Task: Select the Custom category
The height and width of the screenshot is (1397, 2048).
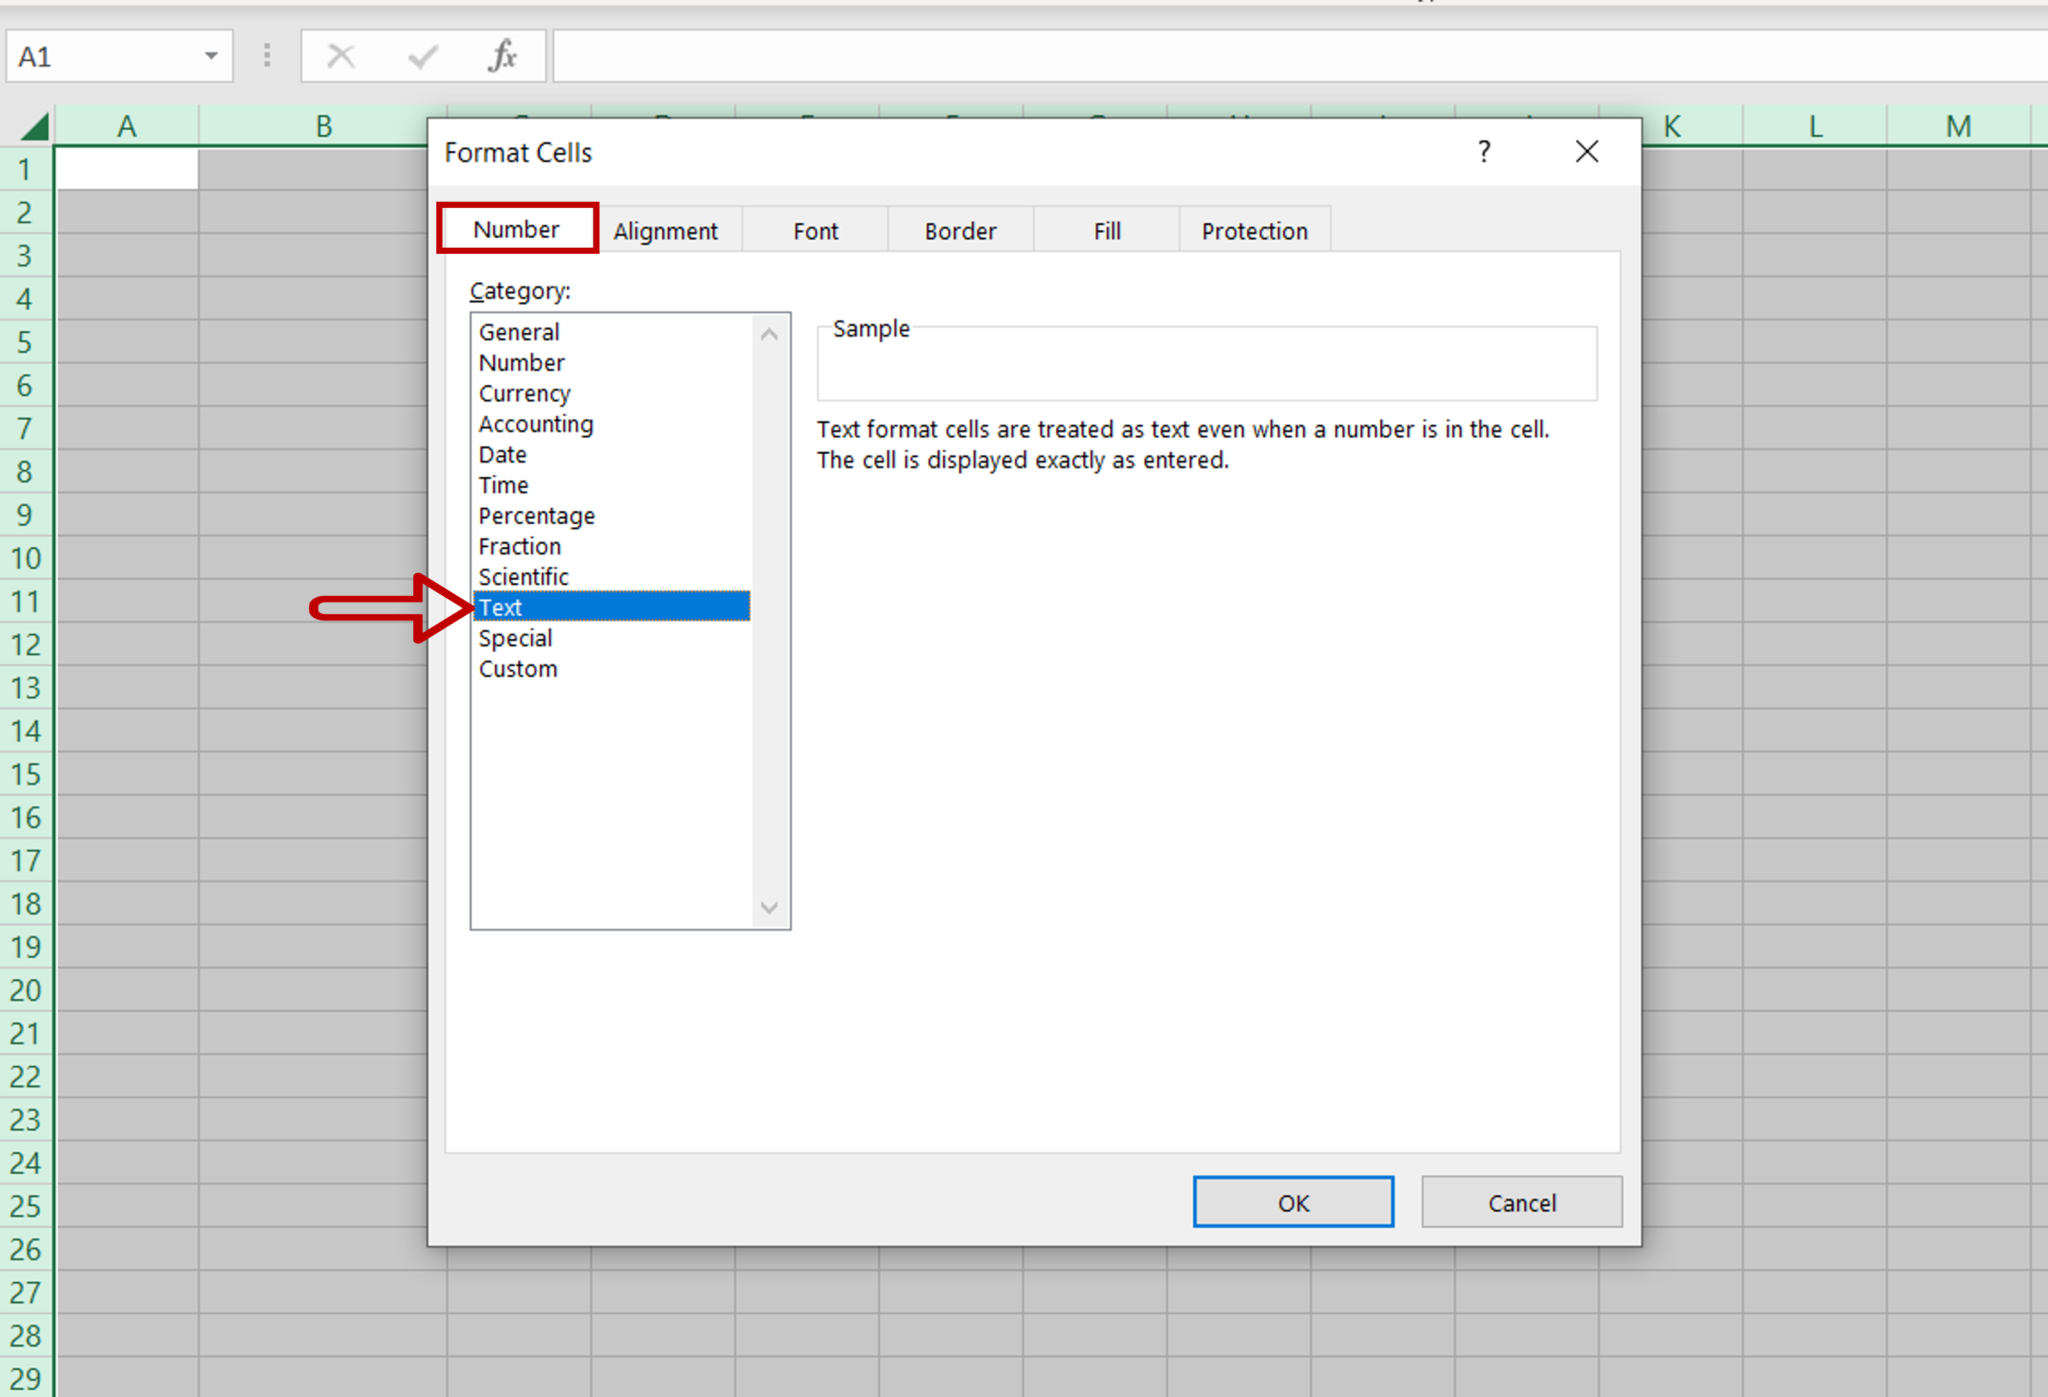Action: (518, 668)
